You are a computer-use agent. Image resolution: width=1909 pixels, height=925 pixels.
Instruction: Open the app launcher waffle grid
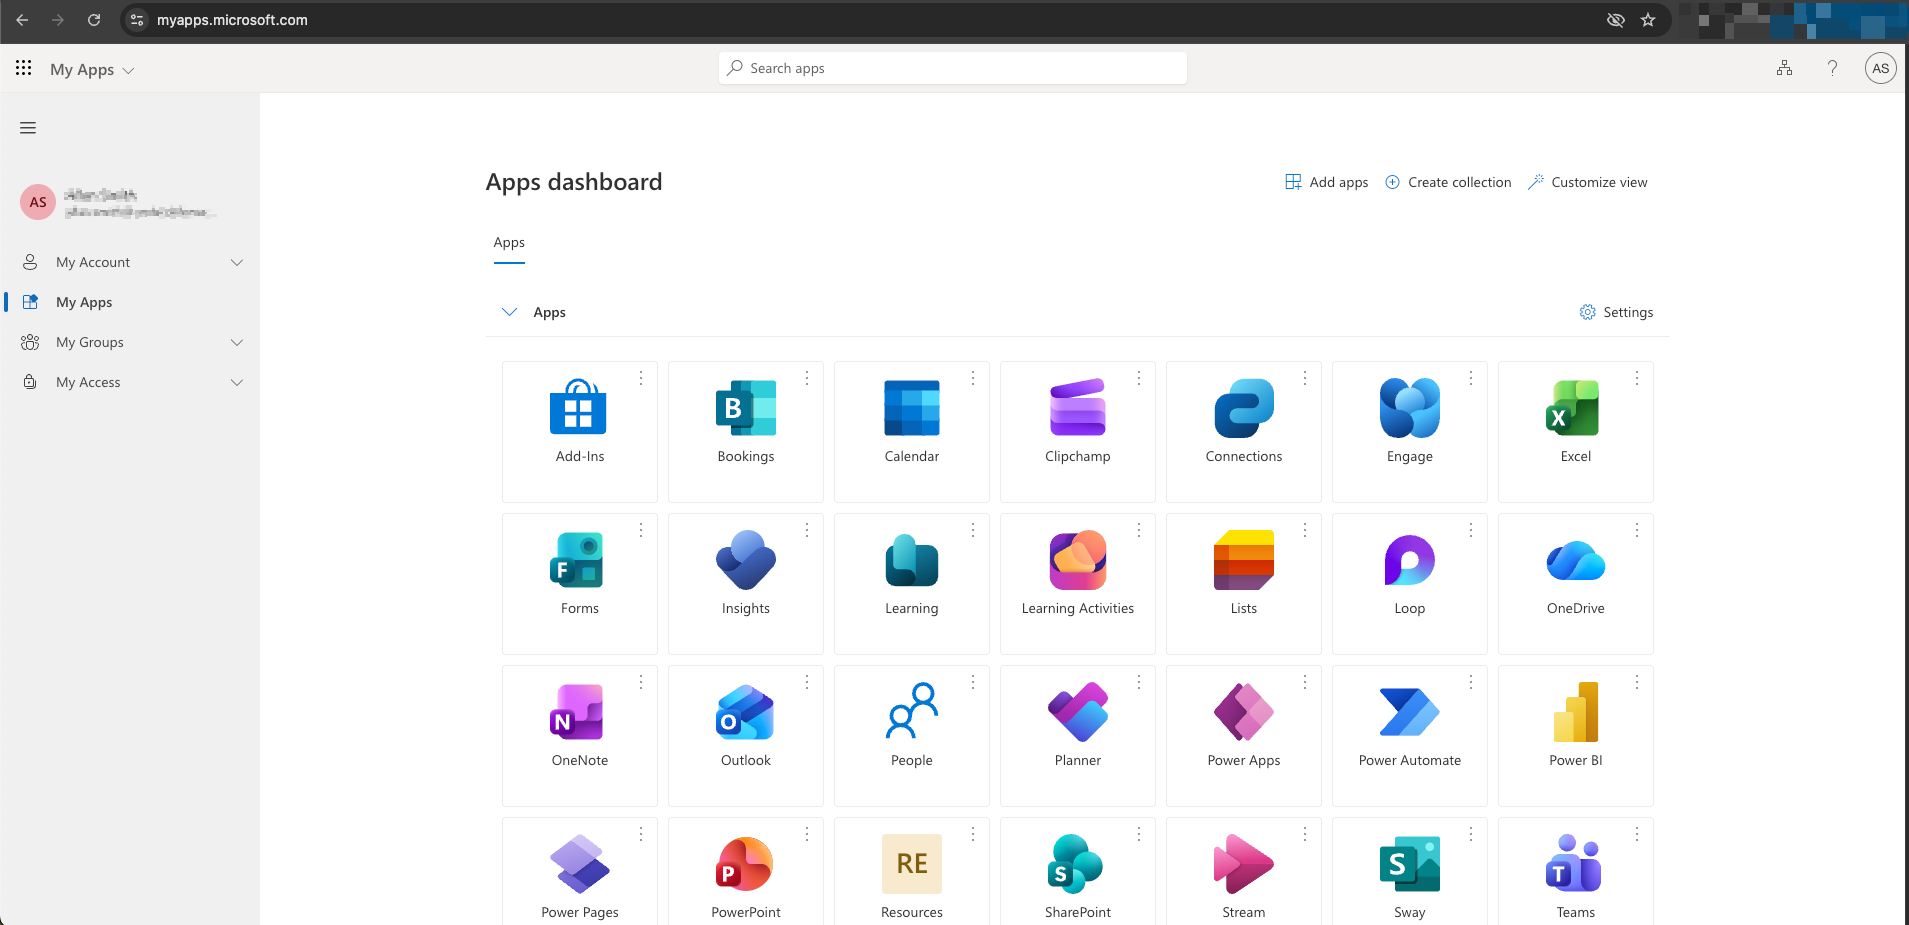tap(23, 68)
